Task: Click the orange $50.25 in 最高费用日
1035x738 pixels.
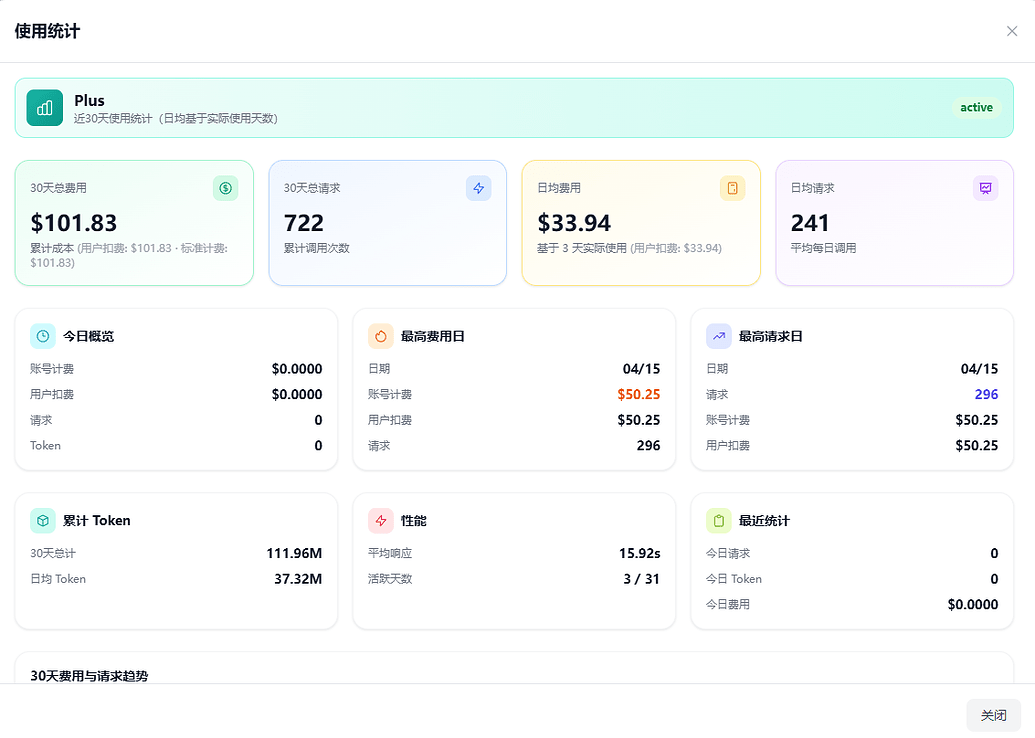Action: (639, 394)
